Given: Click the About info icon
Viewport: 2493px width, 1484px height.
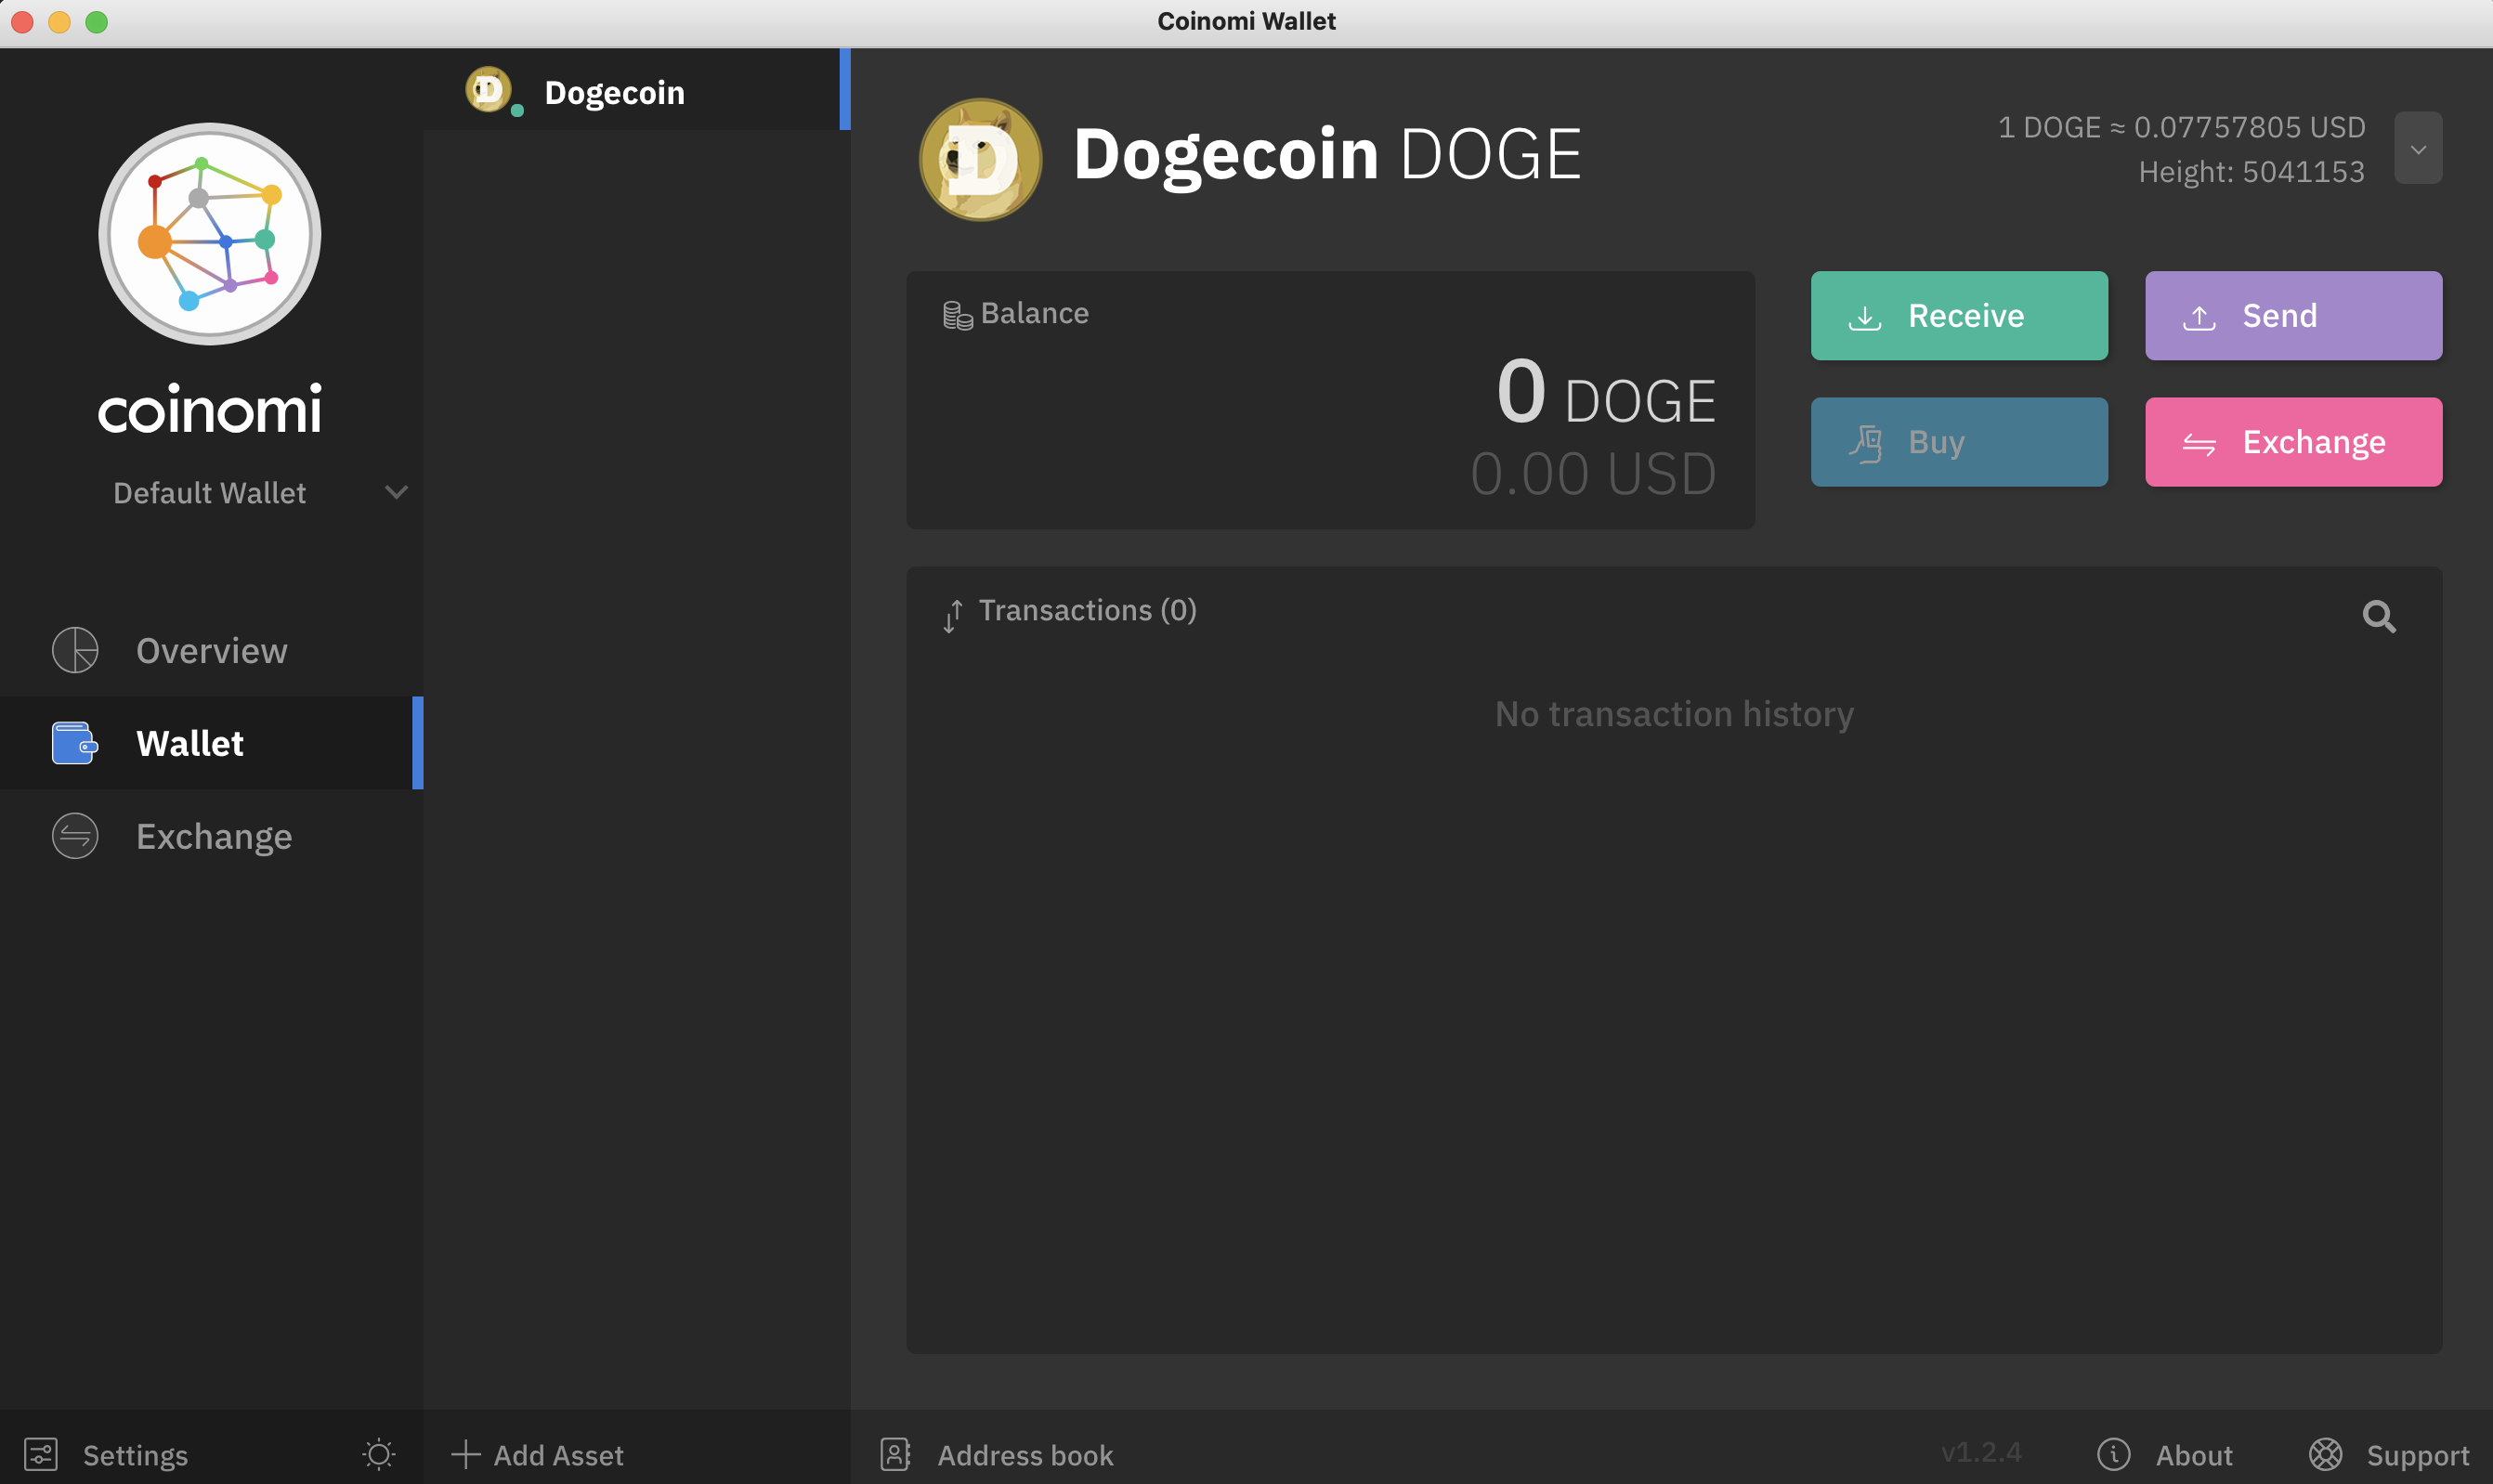Looking at the screenshot, I should (2113, 1454).
